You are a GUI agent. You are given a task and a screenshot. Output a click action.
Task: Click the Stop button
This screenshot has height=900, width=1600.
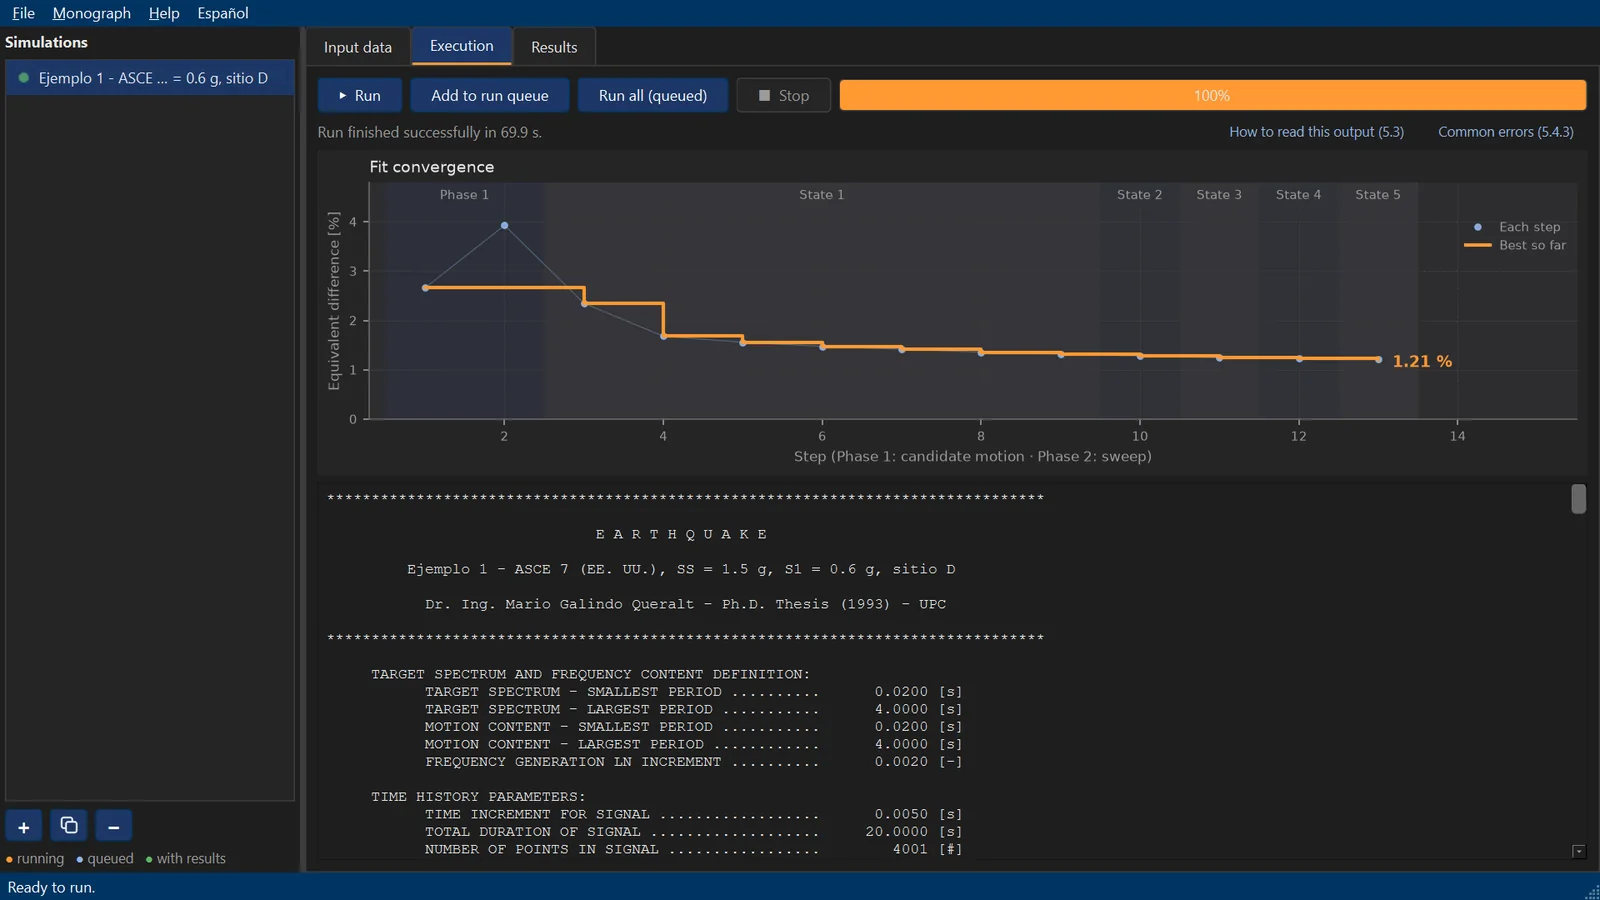click(784, 96)
